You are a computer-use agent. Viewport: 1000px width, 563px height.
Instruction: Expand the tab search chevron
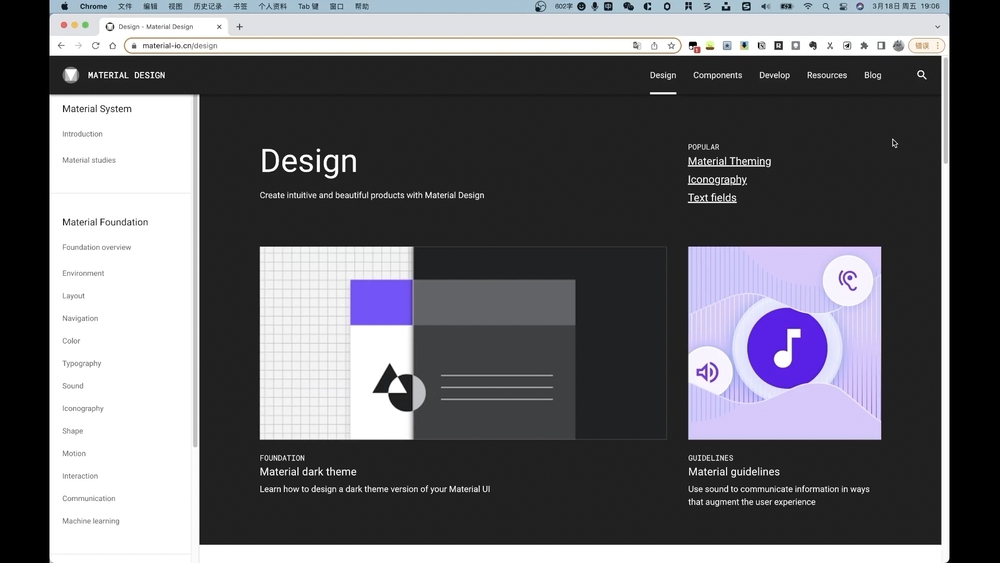[937, 27]
